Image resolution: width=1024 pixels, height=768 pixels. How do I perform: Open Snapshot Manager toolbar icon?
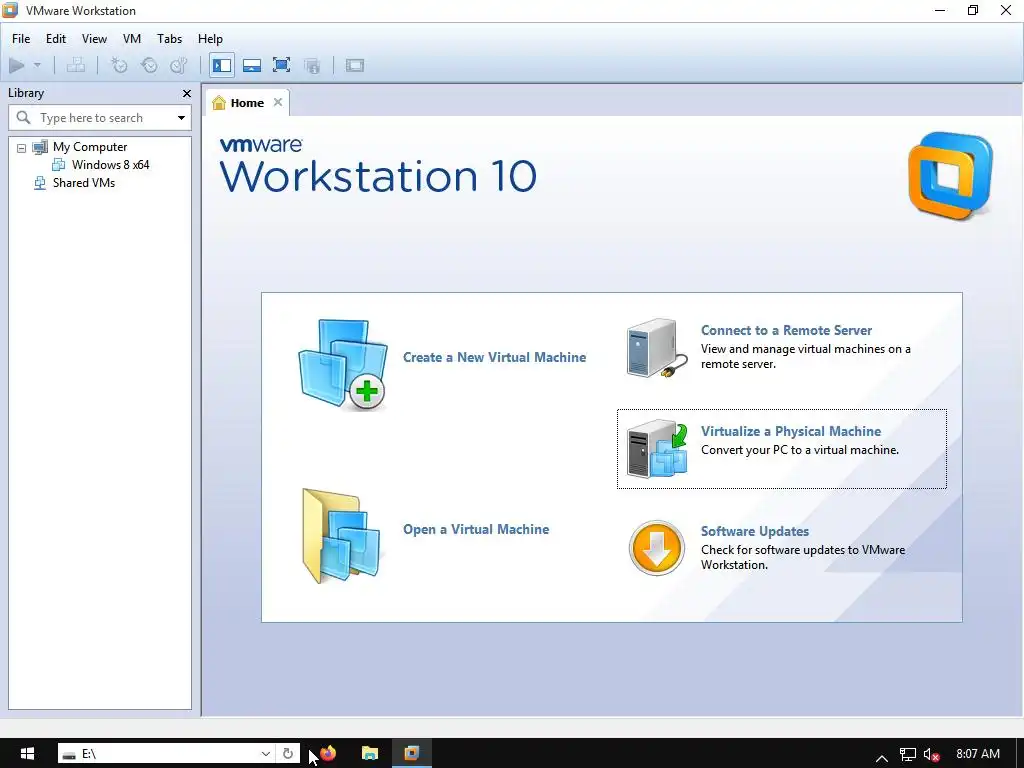click(x=178, y=65)
